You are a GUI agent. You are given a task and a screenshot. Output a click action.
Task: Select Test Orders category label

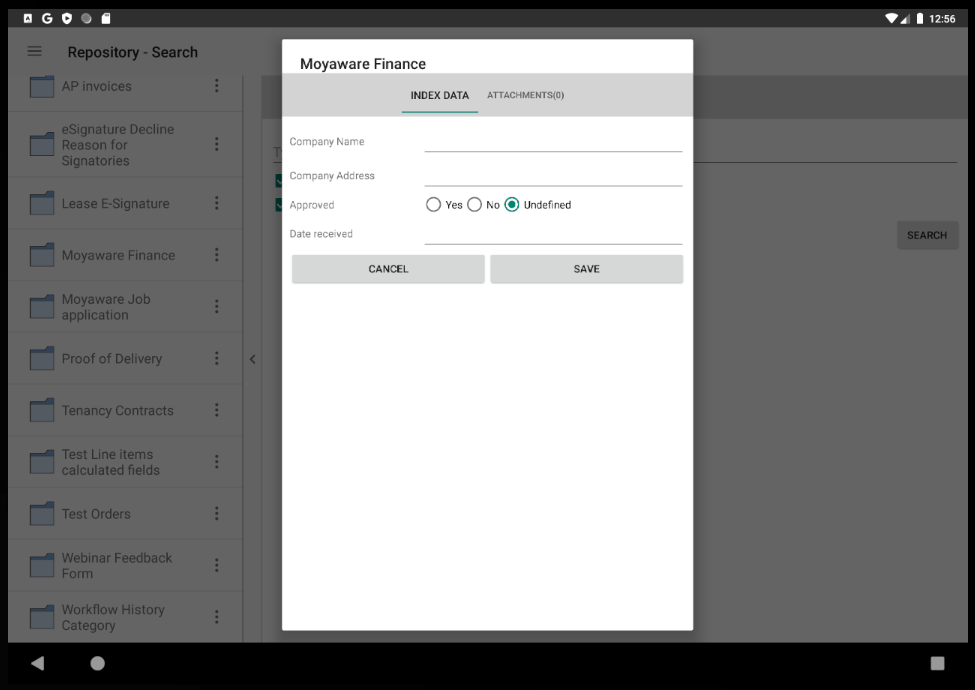pyautogui.click(x=96, y=514)
